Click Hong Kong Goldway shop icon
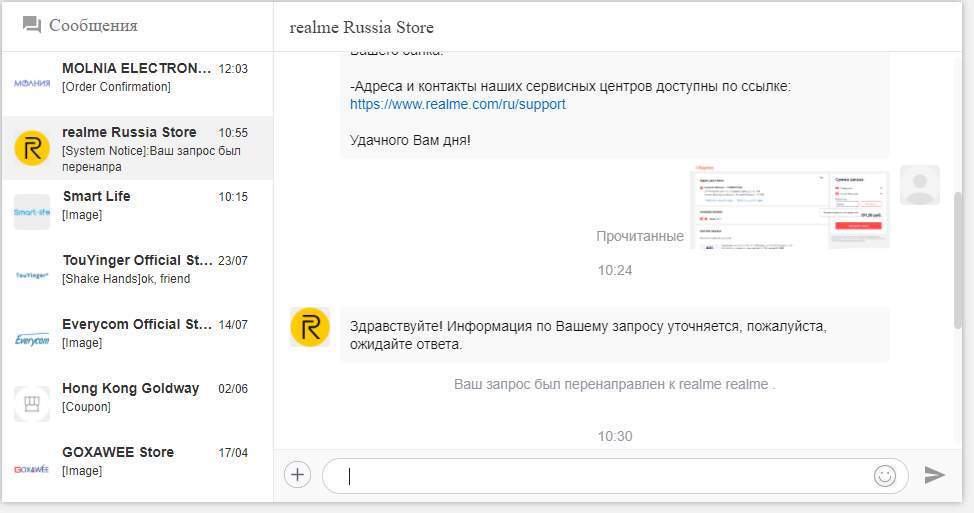Screen dimensions: 974x513 pos(32,404)
